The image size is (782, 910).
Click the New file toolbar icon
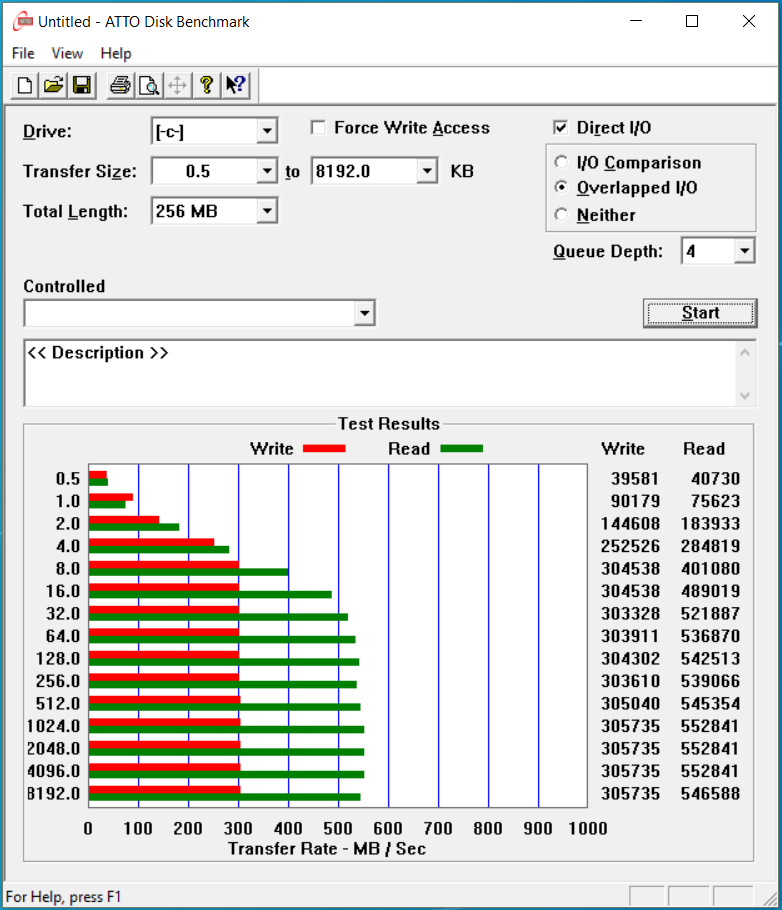(x=25, y=86)
